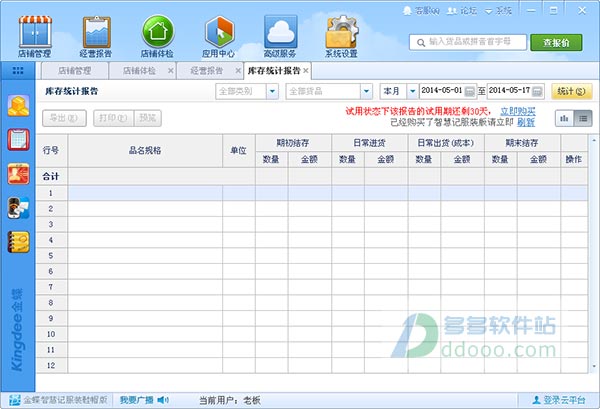
Task: Click the 期末结存 column group header
Action: (x=522, y=143)
